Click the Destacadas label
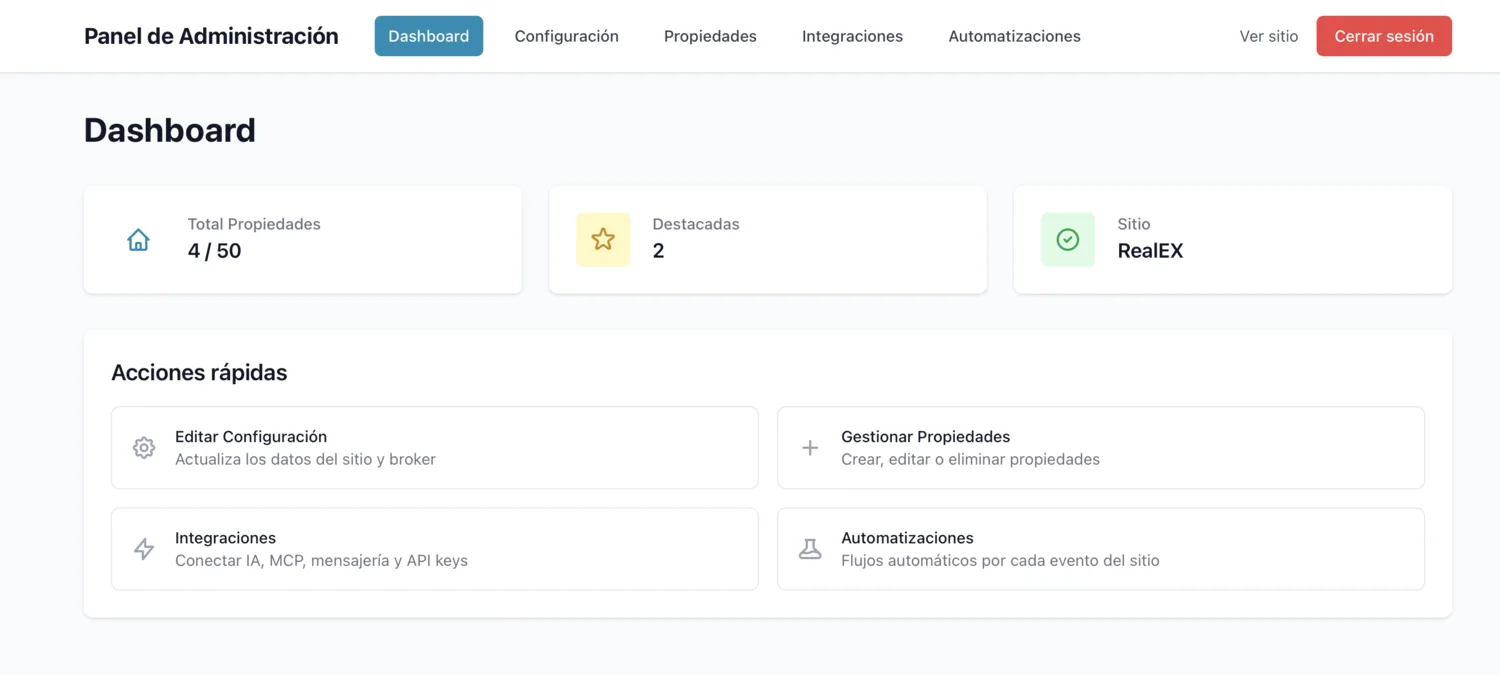Viewport: 1500px width, 675px height. tap(696, 224)
